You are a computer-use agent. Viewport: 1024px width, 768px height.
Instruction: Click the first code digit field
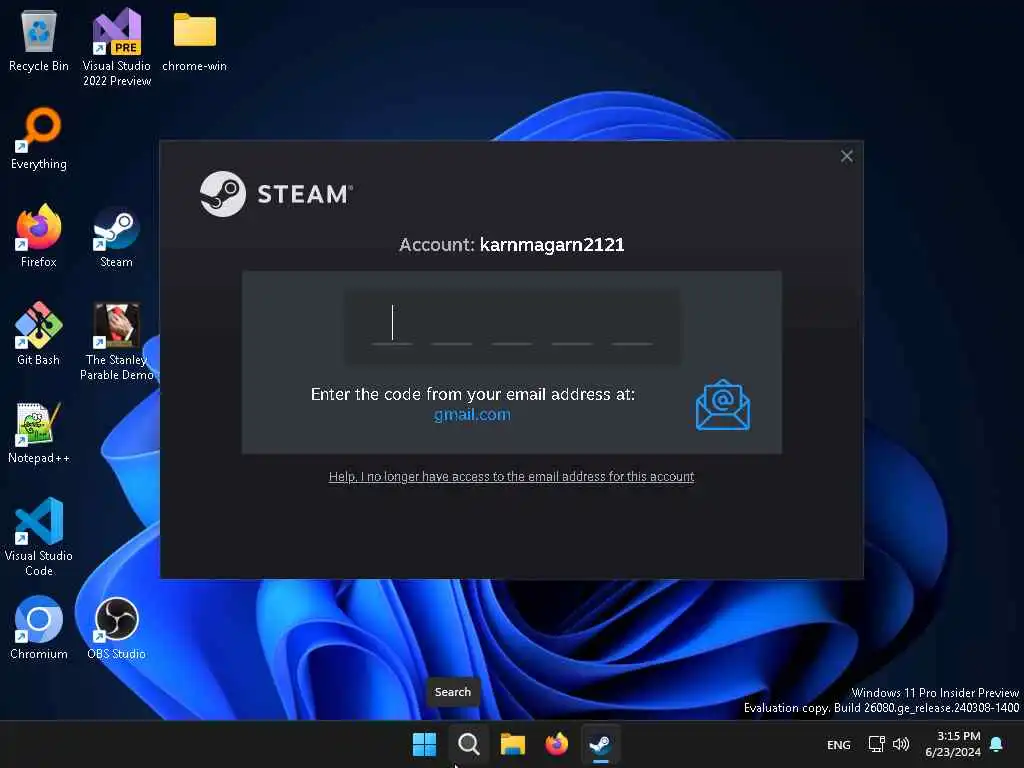coord(392,325)
